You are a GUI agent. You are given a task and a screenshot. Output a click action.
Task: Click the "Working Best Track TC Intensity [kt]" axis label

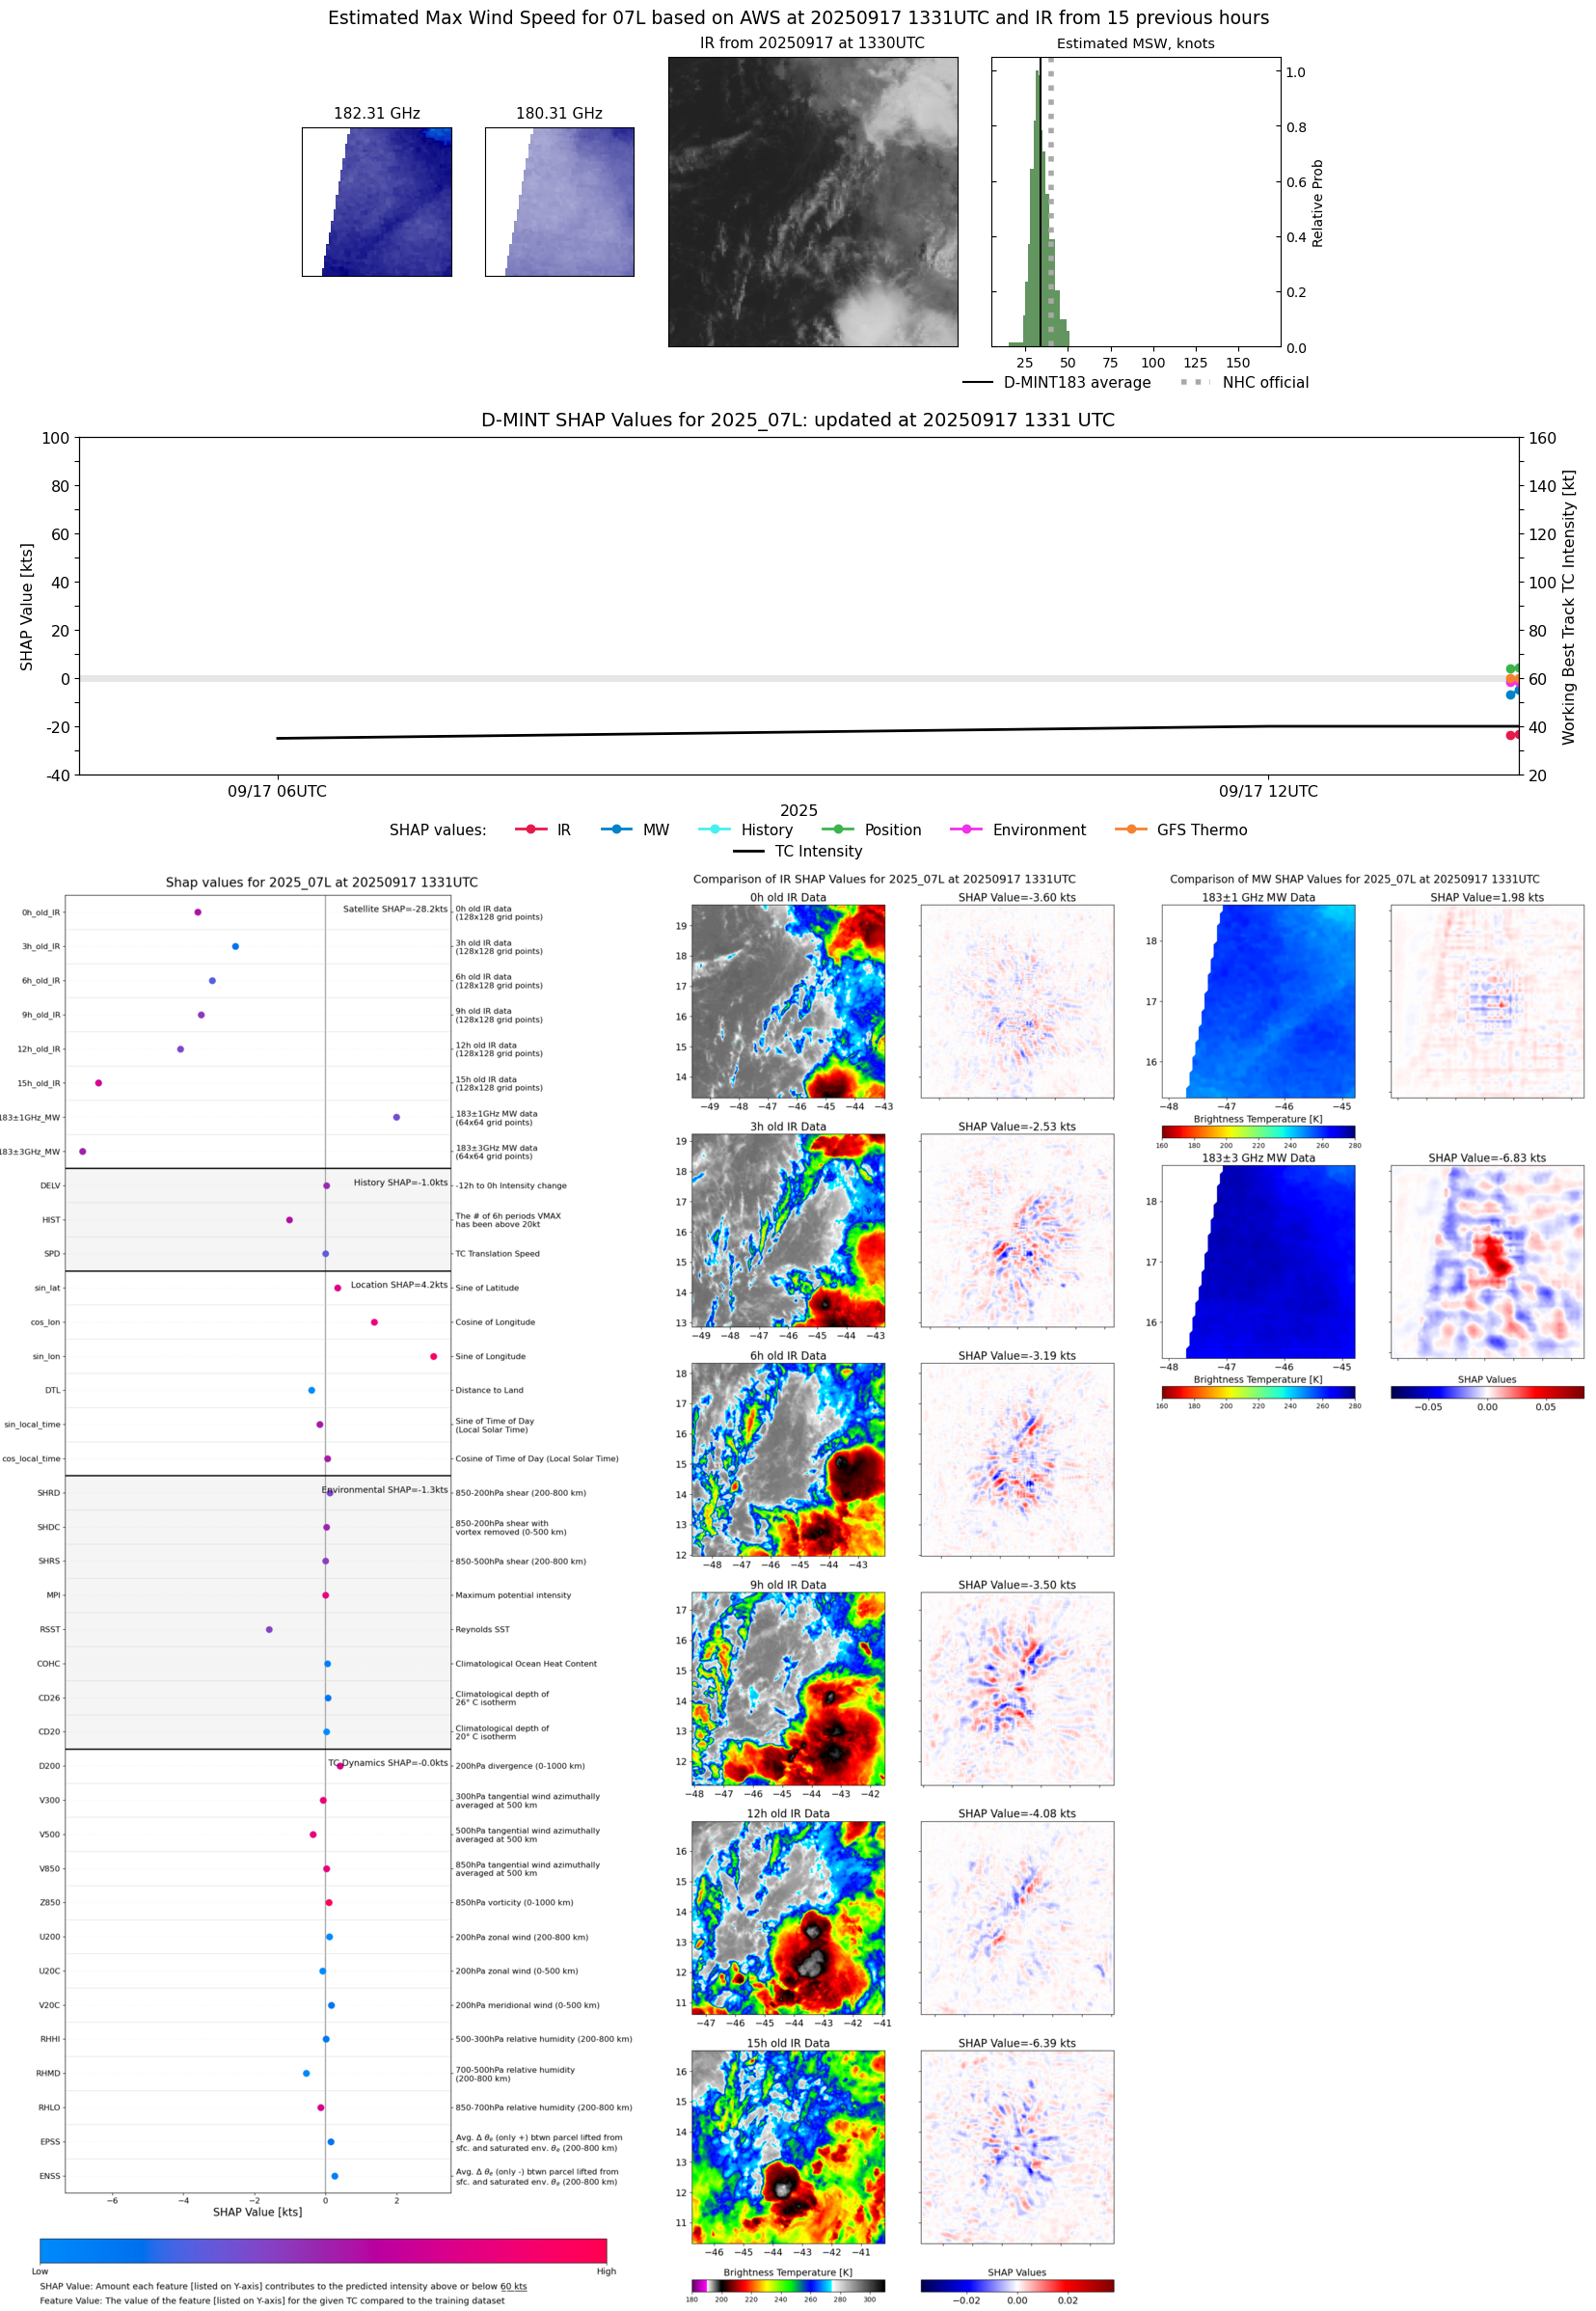[x=1568, y=606]
